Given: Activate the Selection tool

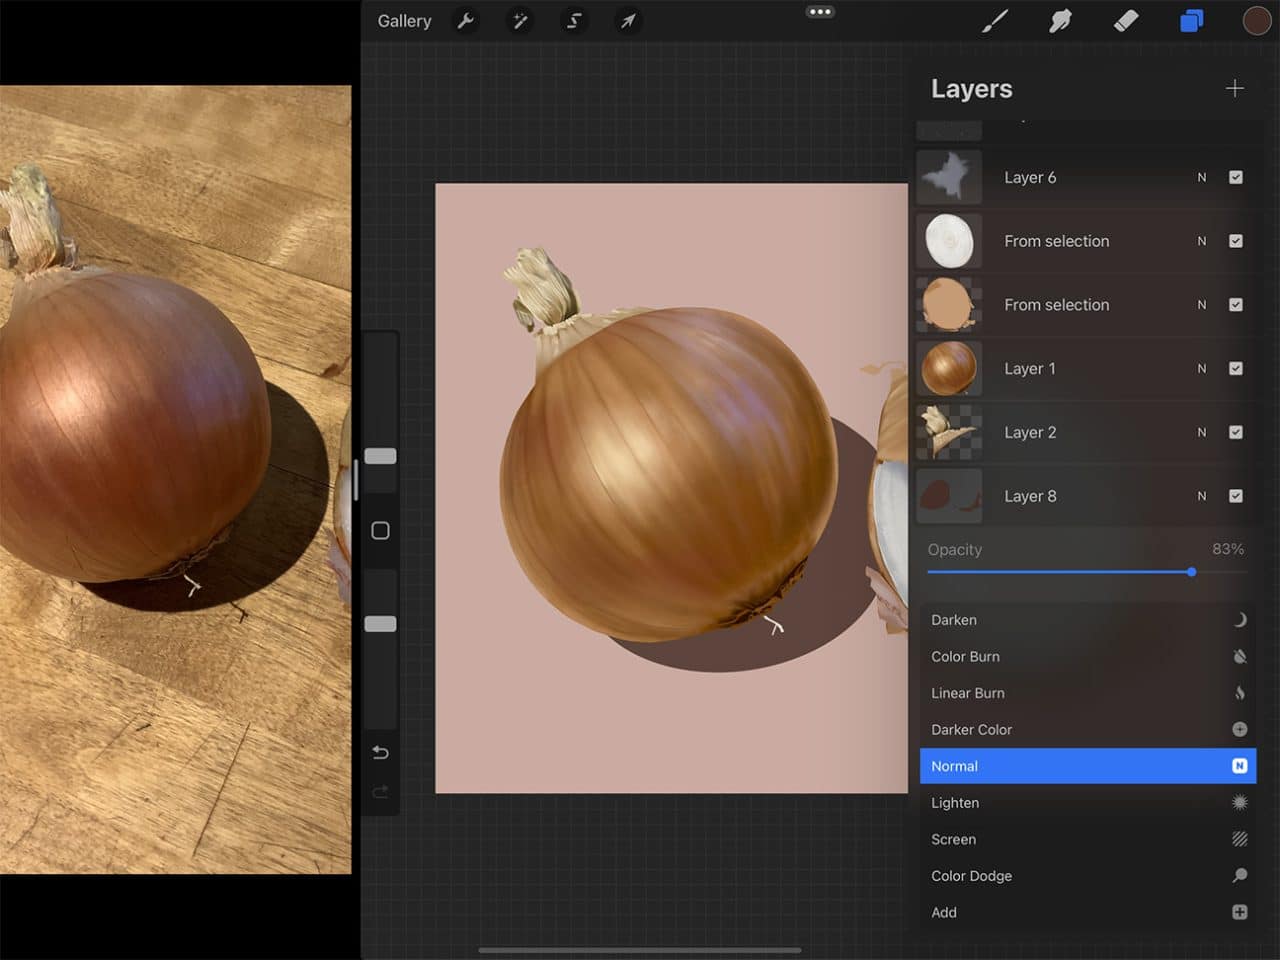Looking at the screenshot, I should [x=574, y=21].
